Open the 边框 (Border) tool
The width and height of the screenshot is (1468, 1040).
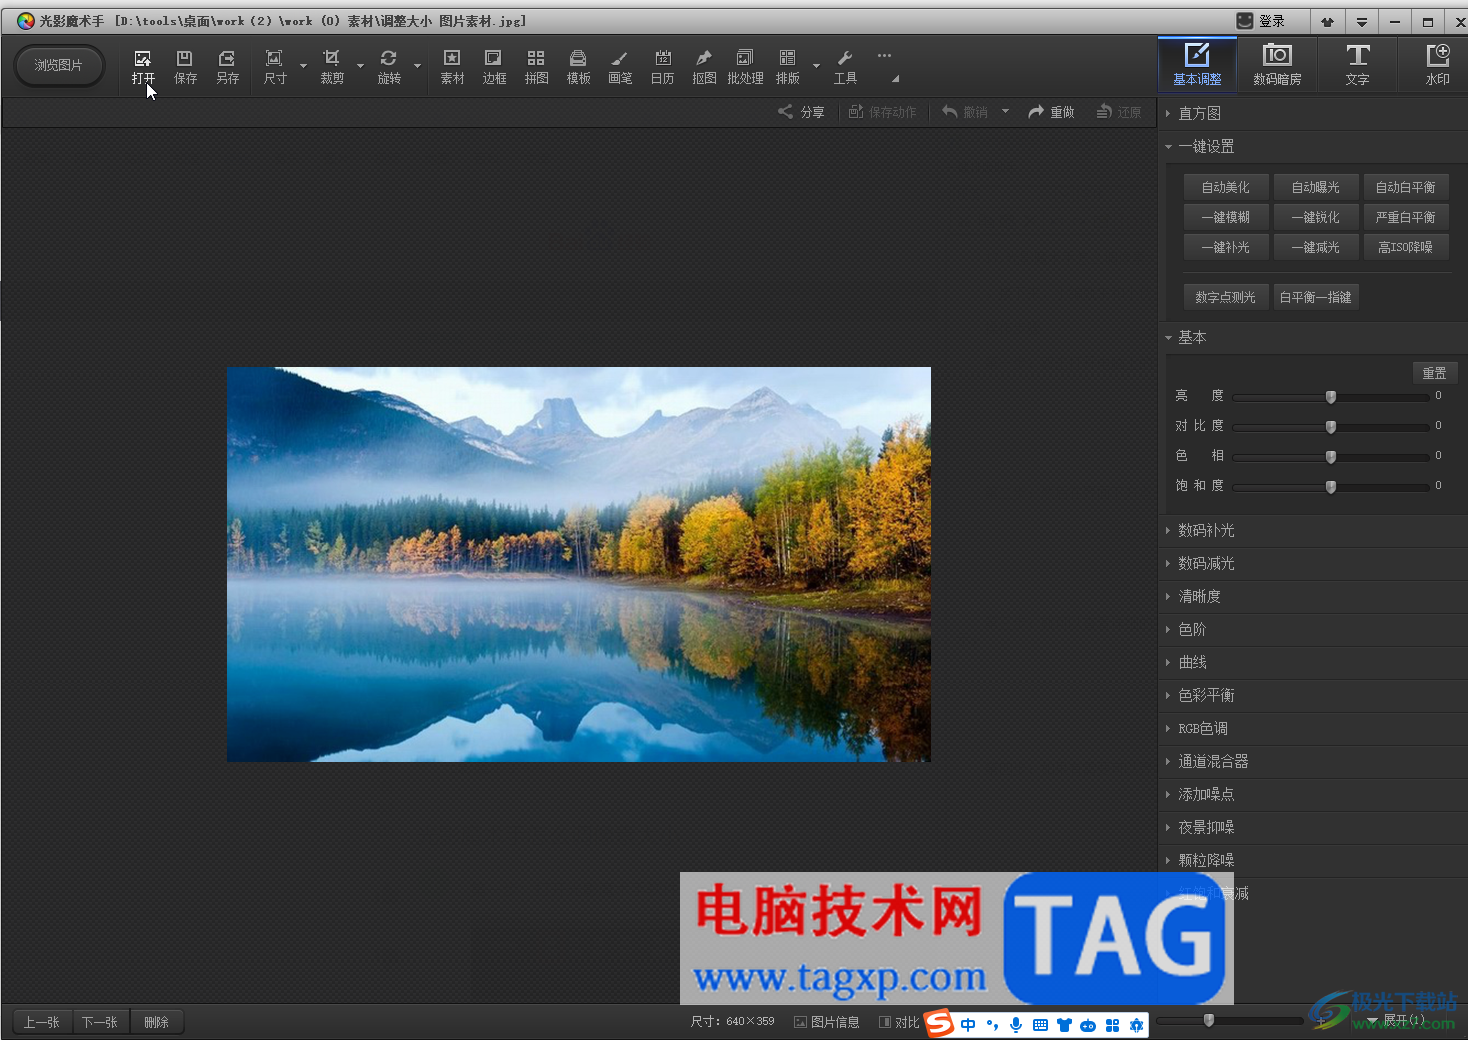[x=494, y=66]
